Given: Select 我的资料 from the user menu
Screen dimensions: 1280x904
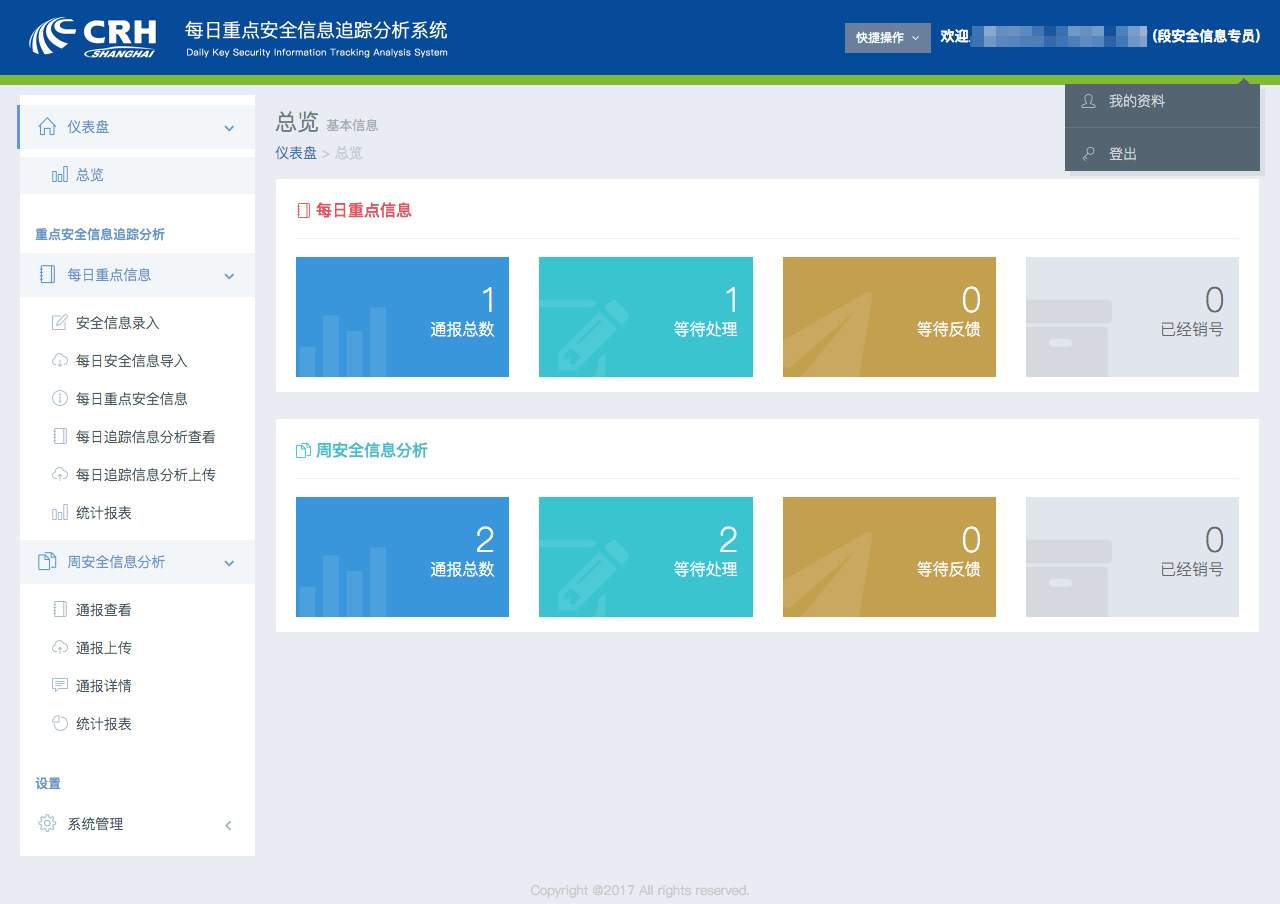Looking at the screenshot, I should [x=1137, y=101].
